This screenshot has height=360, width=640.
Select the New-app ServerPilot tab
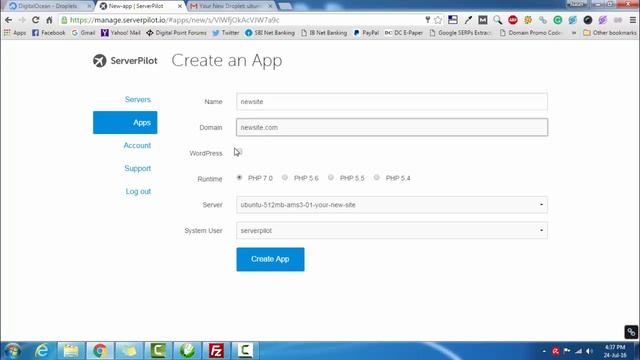(137, 6)
